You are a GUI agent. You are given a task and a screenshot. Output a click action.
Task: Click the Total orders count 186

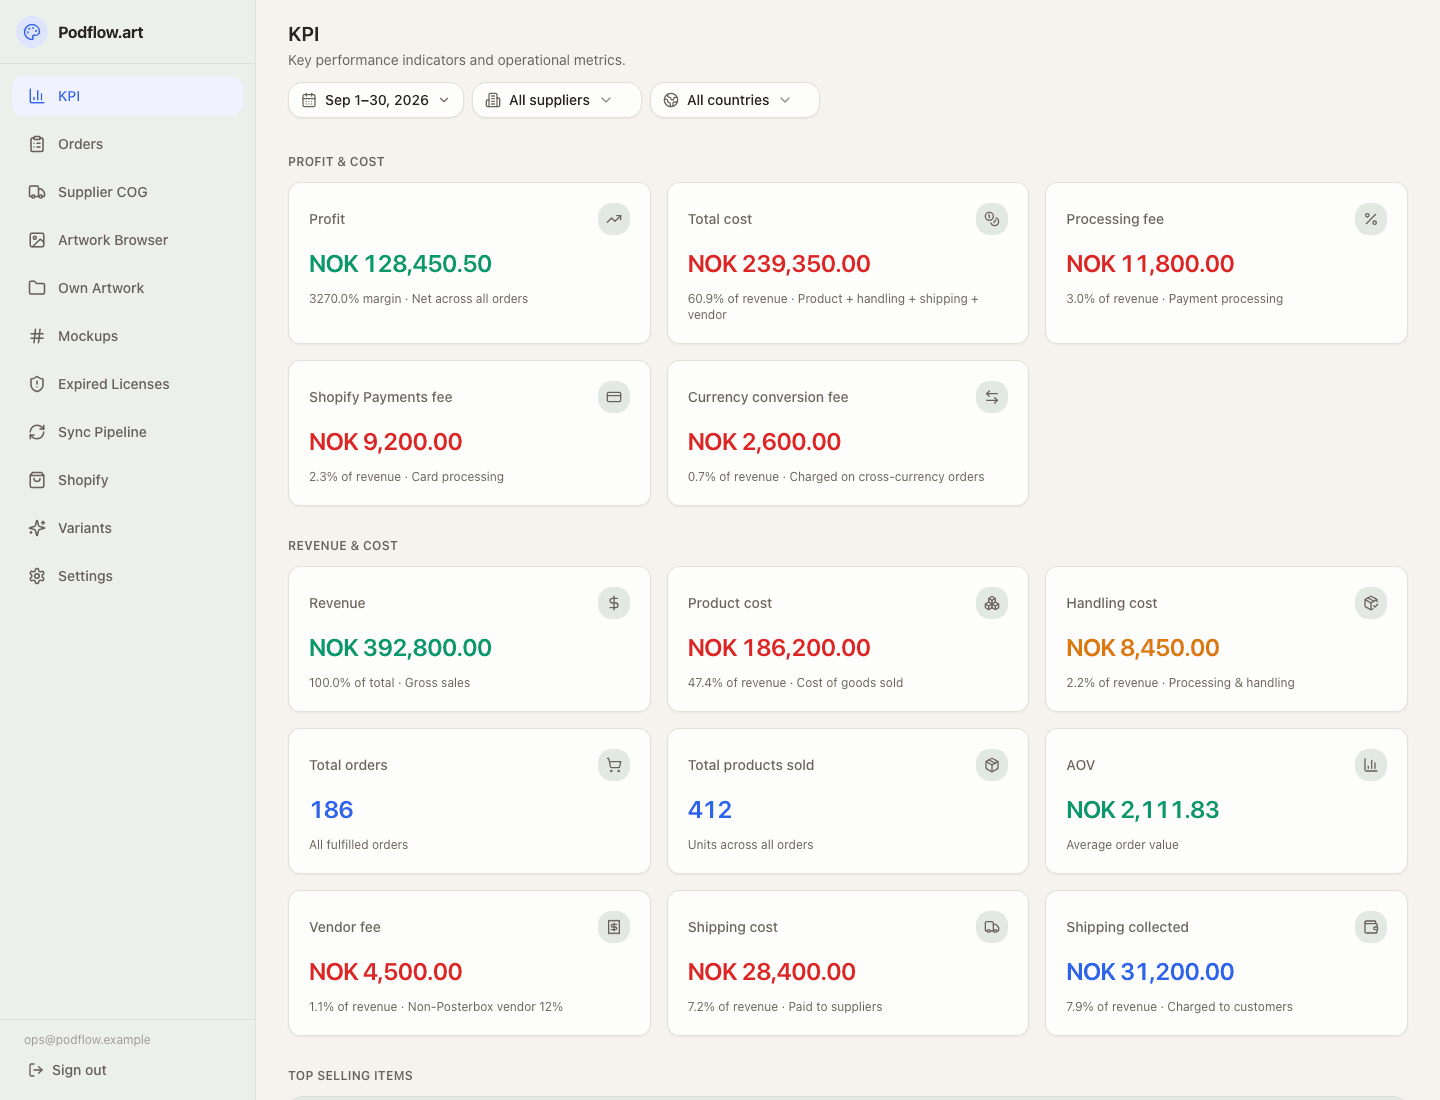(x=331, y=810)
